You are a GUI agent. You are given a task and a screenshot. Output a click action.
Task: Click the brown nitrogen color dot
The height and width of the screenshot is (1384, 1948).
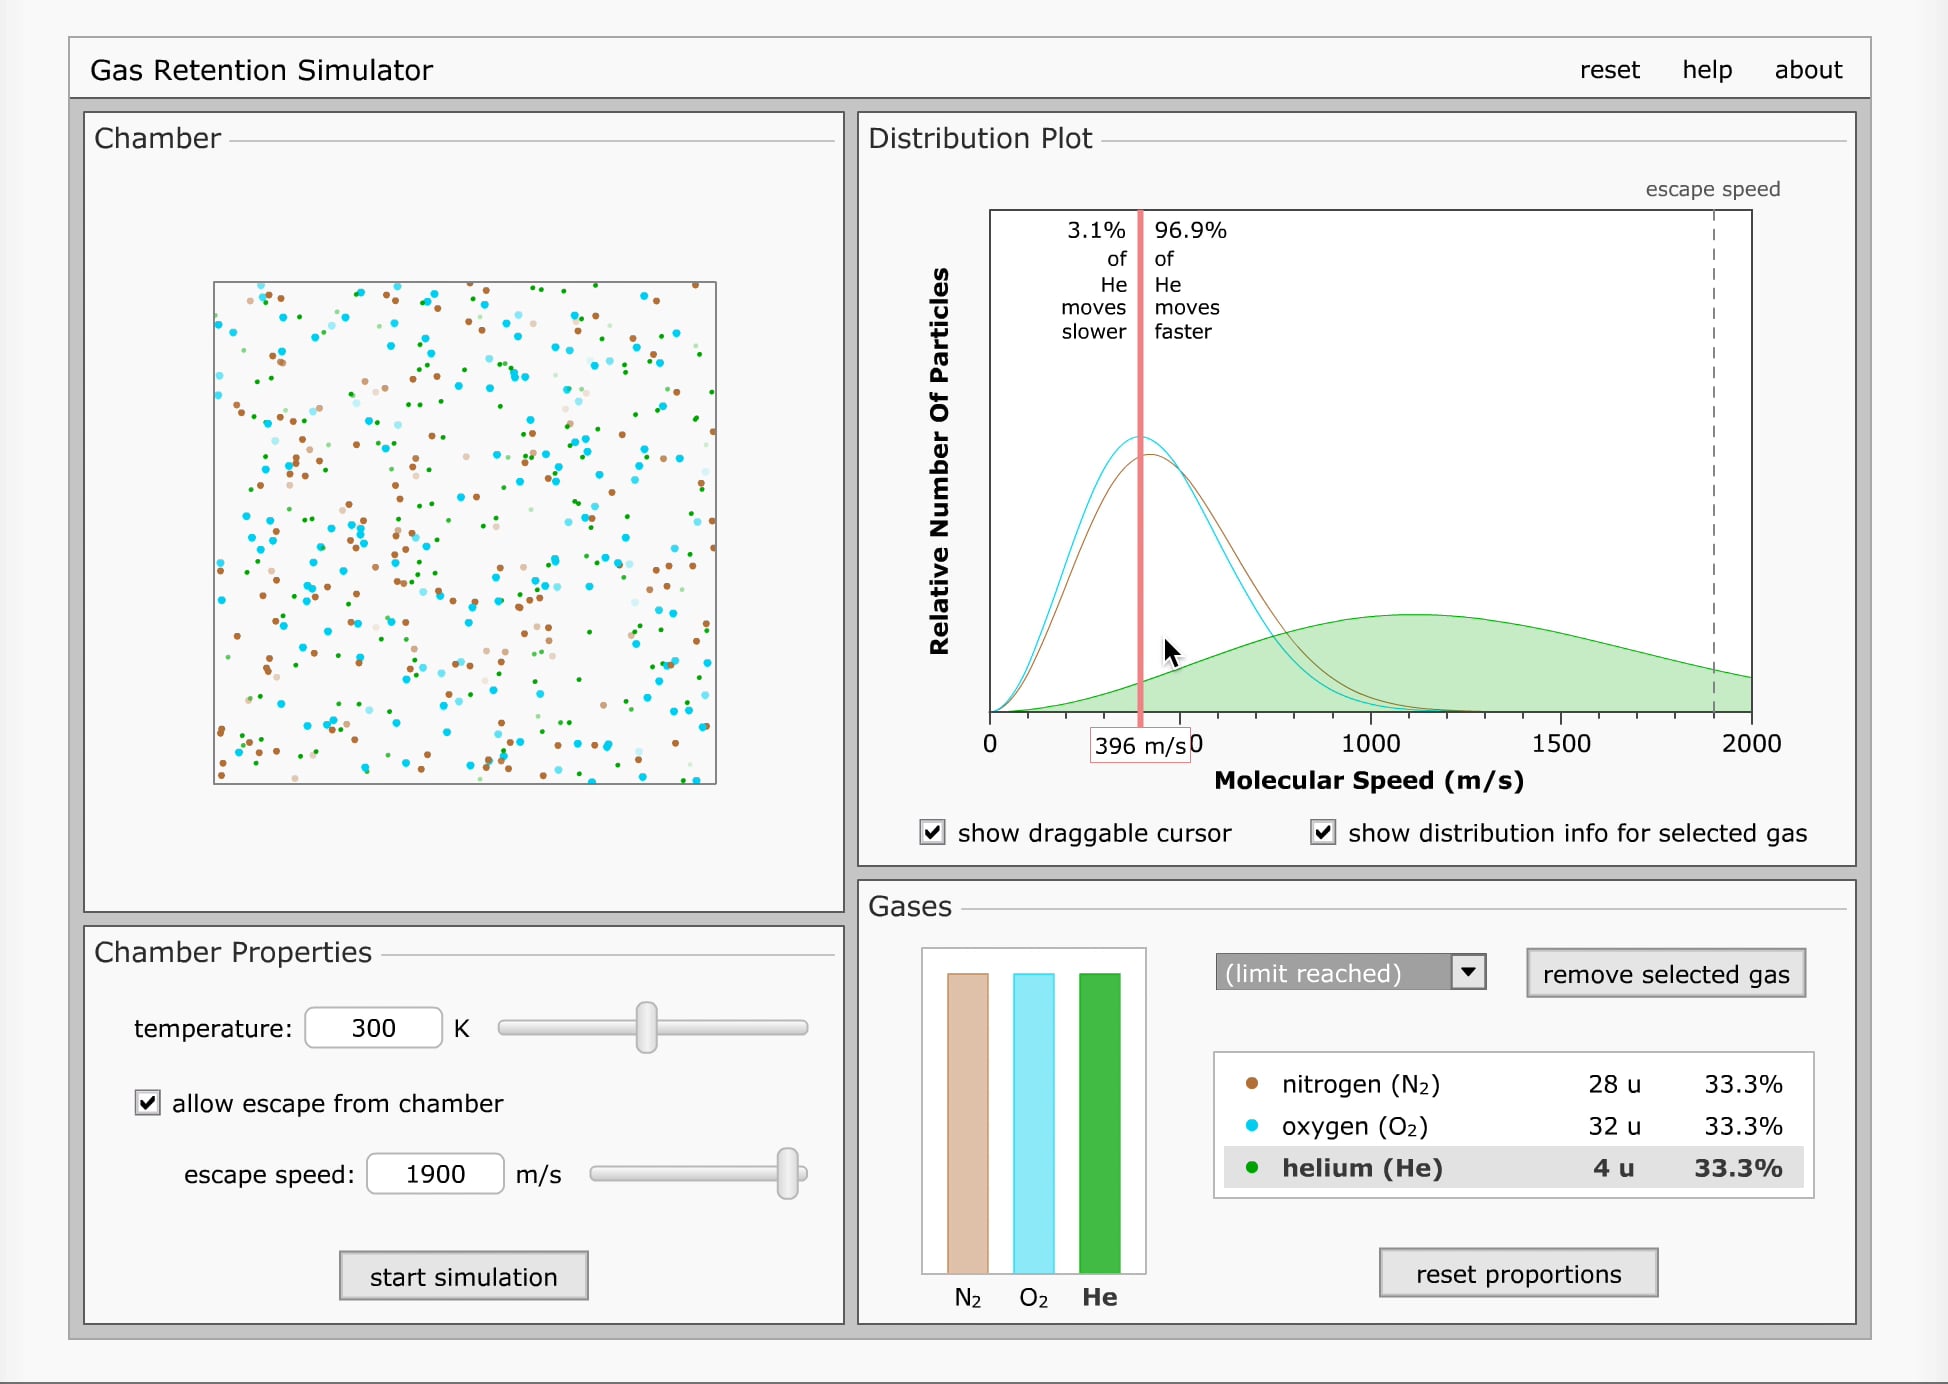1251,1083
